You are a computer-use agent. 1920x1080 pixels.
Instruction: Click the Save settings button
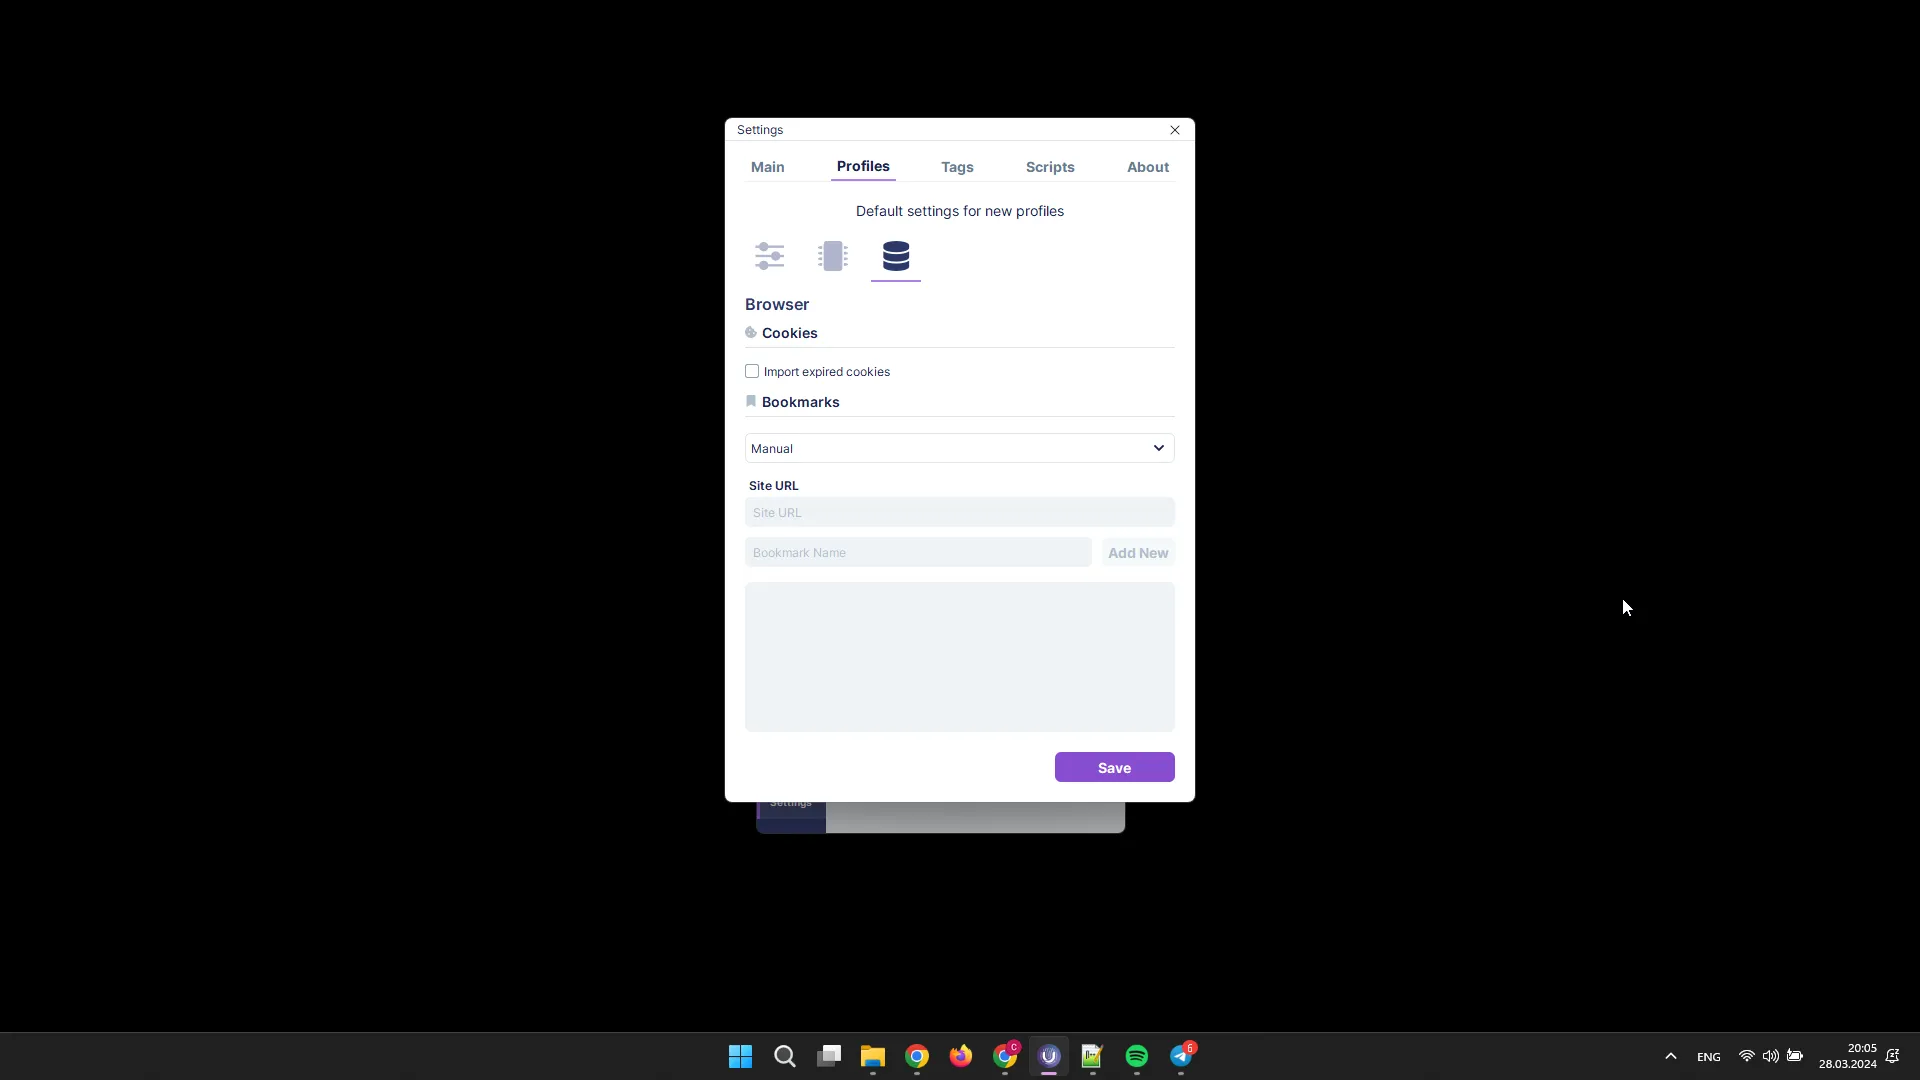(x=1114, y=767)
